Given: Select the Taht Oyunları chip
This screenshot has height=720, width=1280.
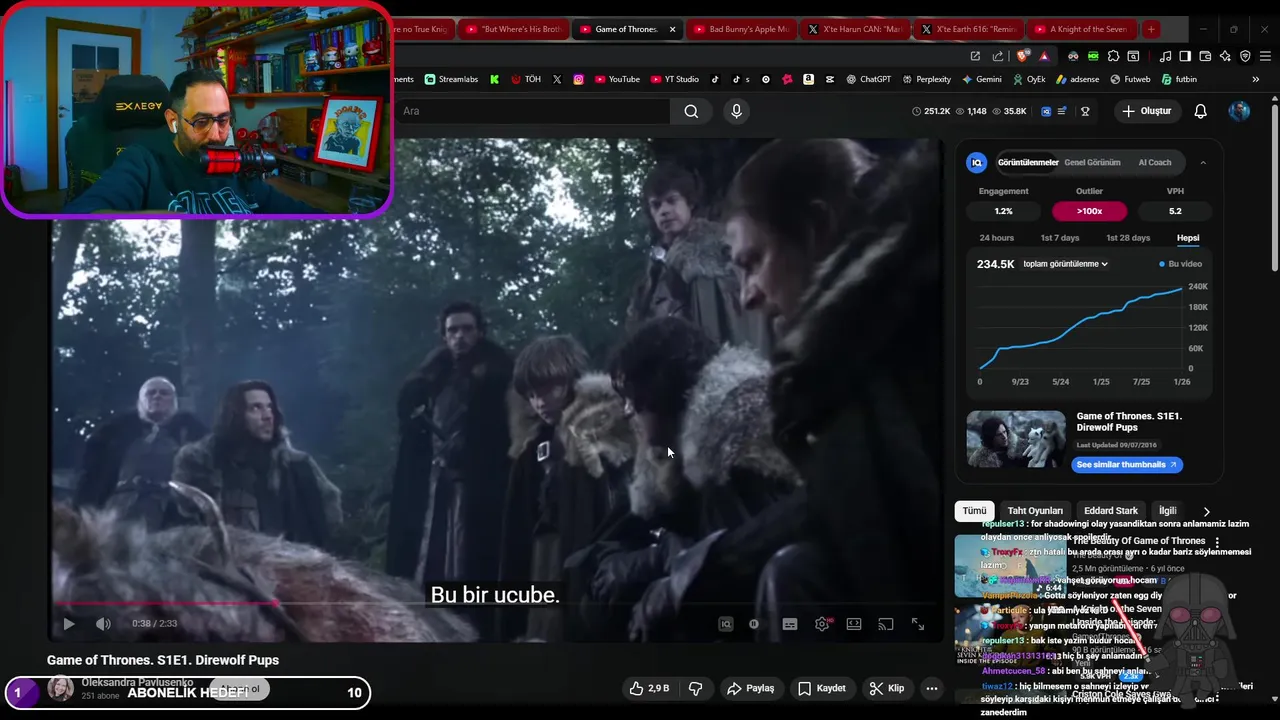Looking at the screenshot, I should [x=1035, y=511].
